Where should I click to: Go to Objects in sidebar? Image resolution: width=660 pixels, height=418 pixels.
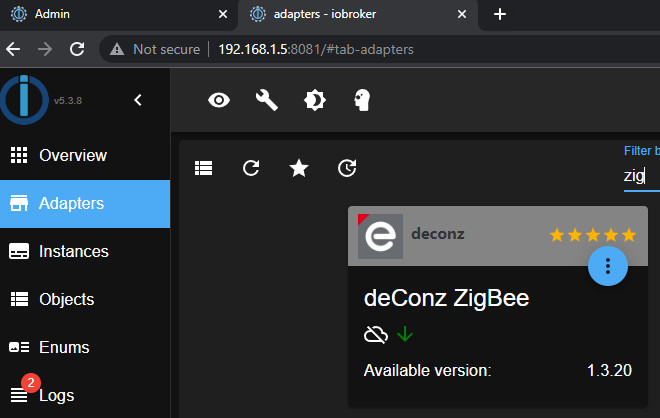(66, 299)
